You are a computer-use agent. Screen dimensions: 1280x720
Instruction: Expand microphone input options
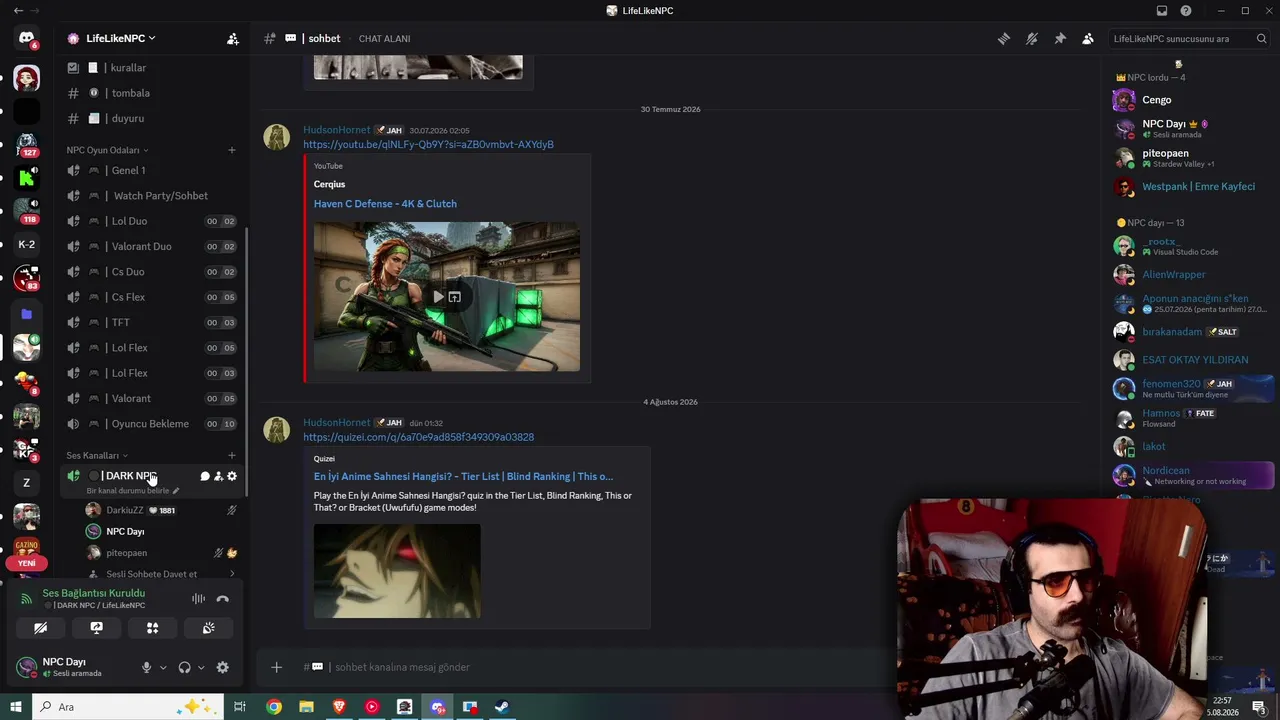pyautogui.click(x=163, y=667)
